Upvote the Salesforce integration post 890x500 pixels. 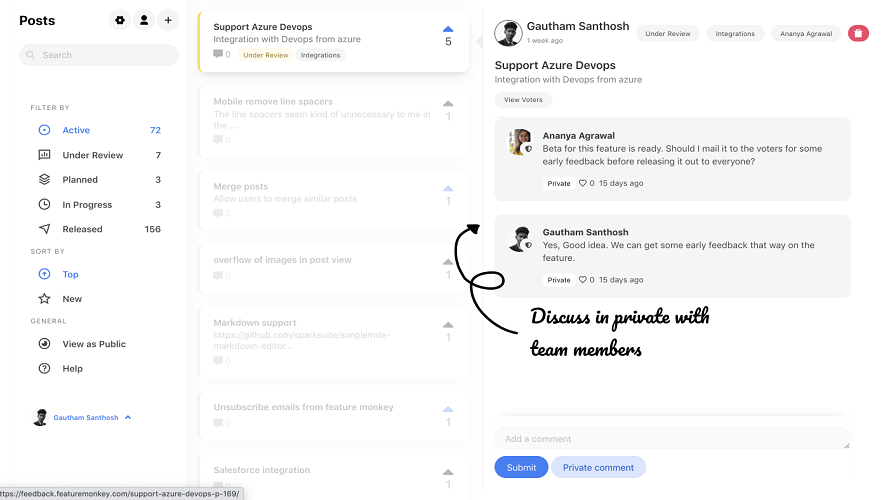tap(448, 472)
